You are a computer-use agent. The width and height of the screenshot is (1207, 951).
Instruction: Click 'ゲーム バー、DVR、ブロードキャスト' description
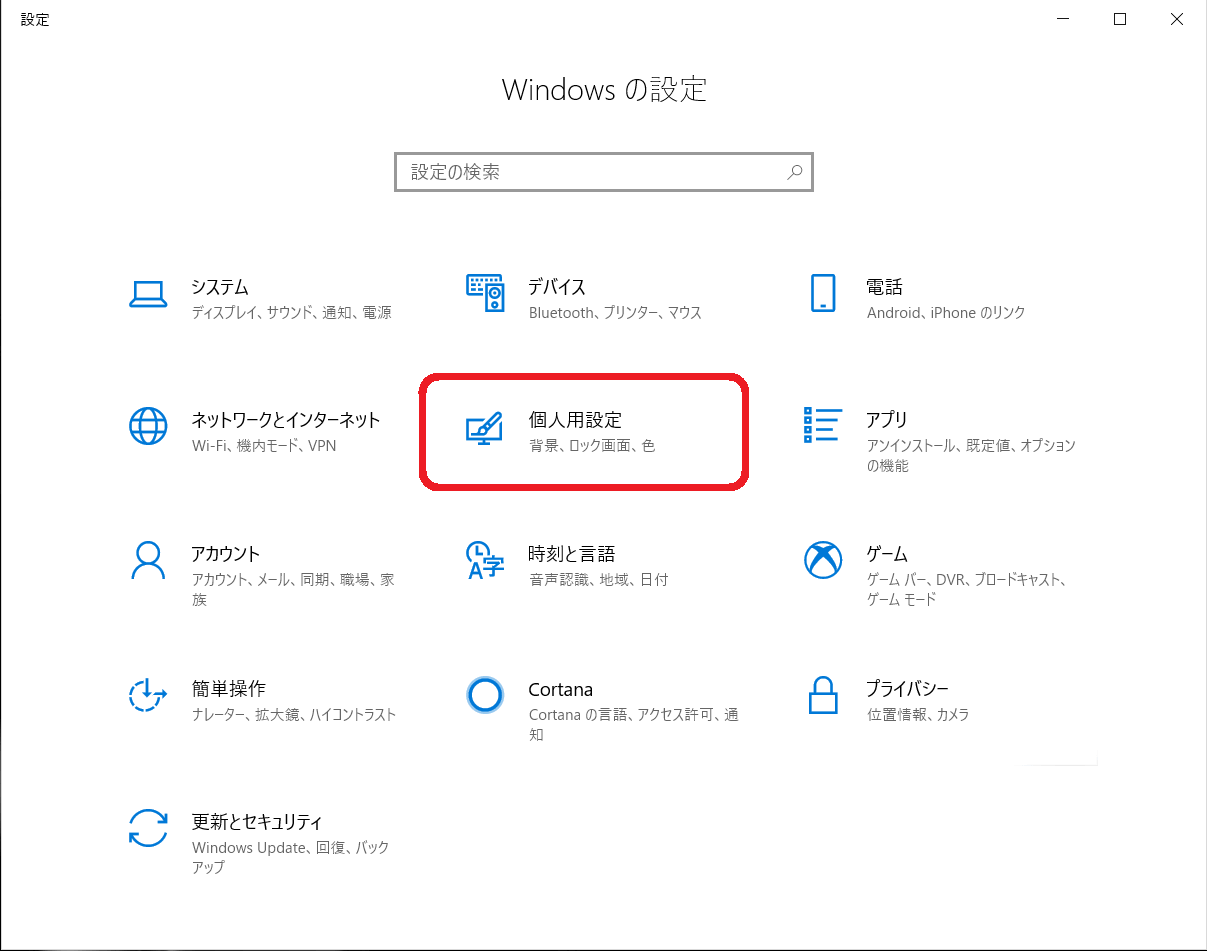(x=968, y=589)
